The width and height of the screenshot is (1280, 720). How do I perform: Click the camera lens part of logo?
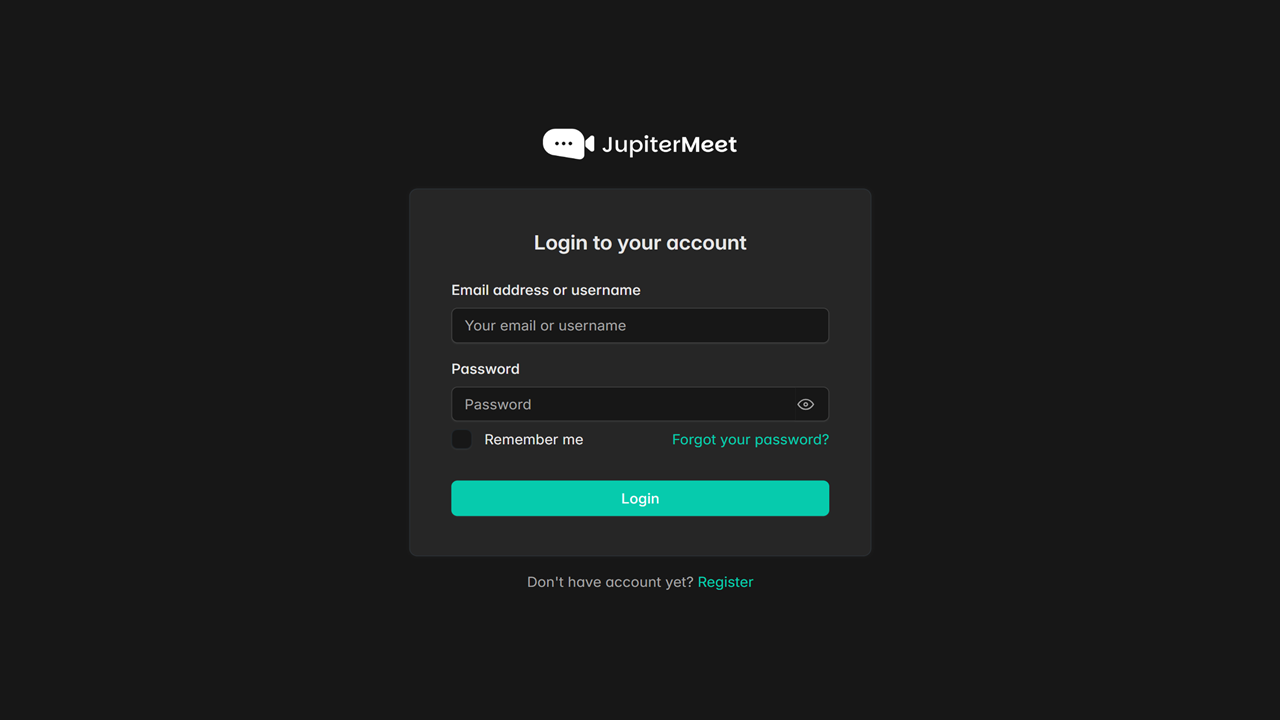590,144
